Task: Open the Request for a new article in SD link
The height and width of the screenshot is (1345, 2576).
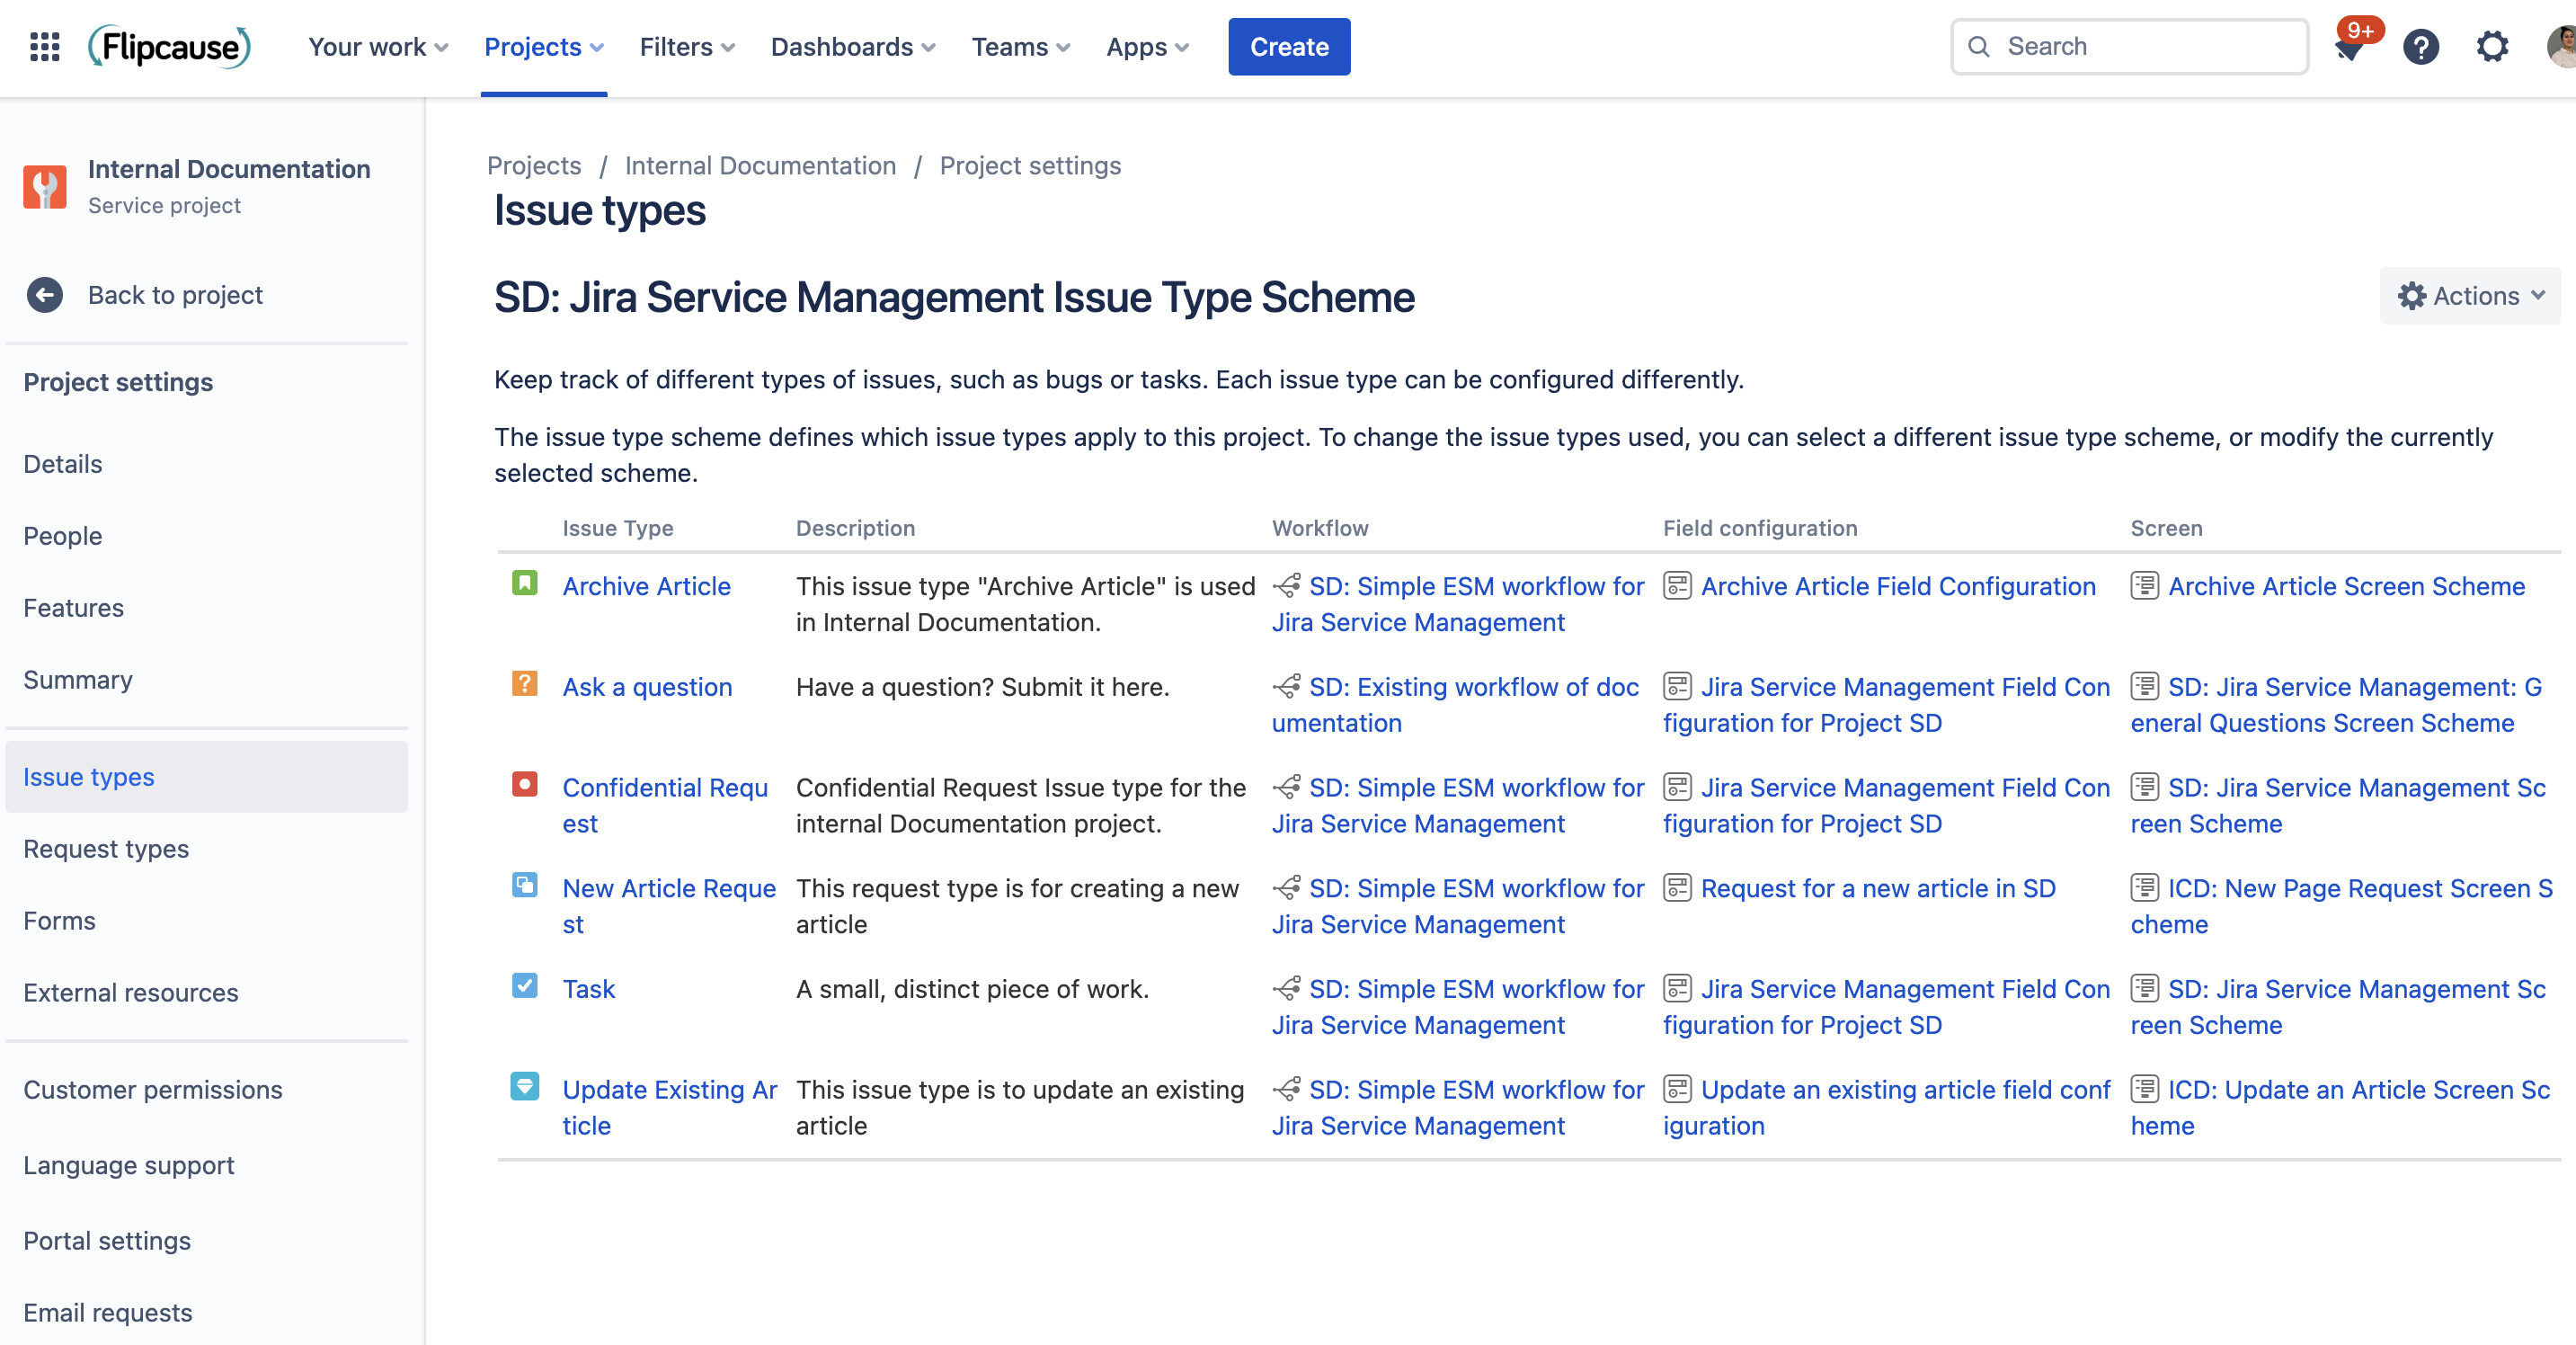Action: coord(1878,888)
